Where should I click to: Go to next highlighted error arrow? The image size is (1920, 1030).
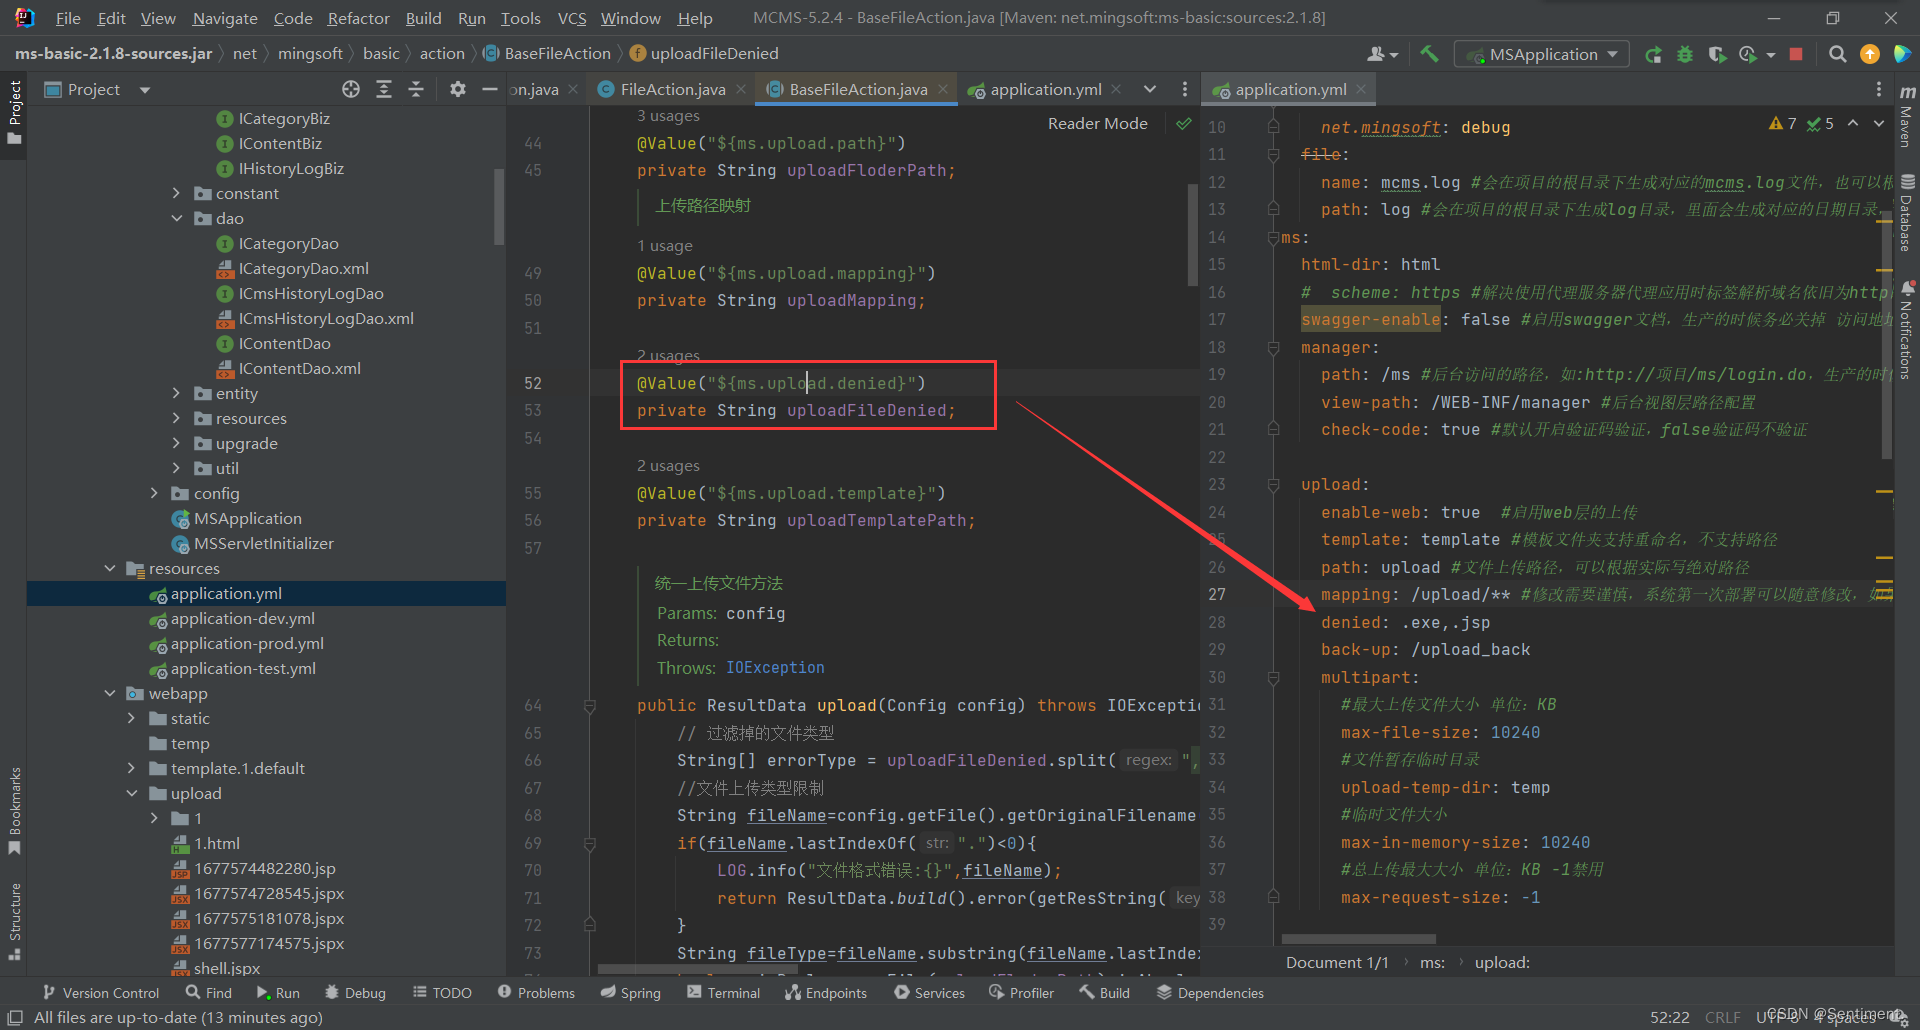[x=1879, y=123]
